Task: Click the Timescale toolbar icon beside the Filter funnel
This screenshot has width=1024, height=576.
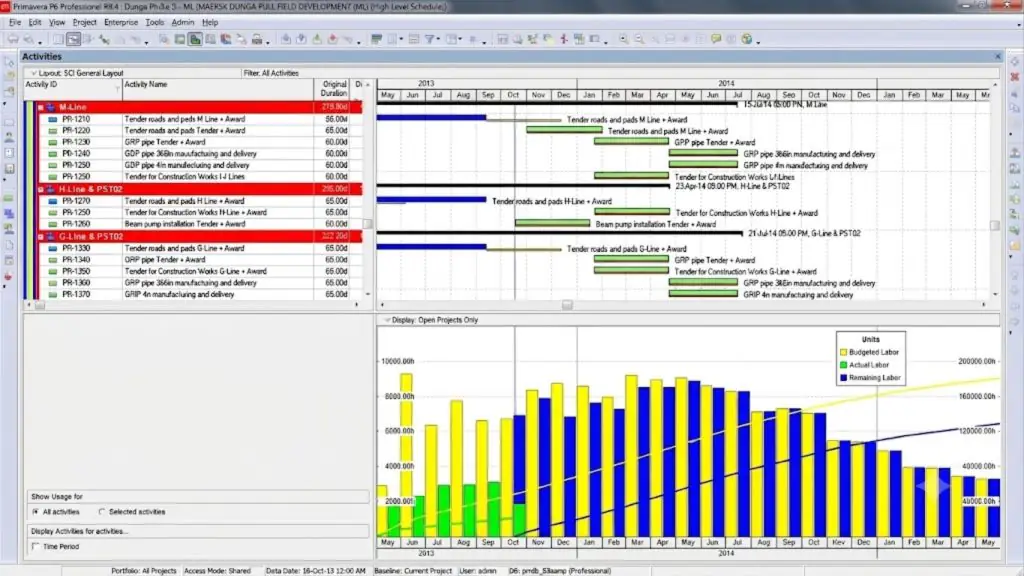Action: tap(414, 39)
